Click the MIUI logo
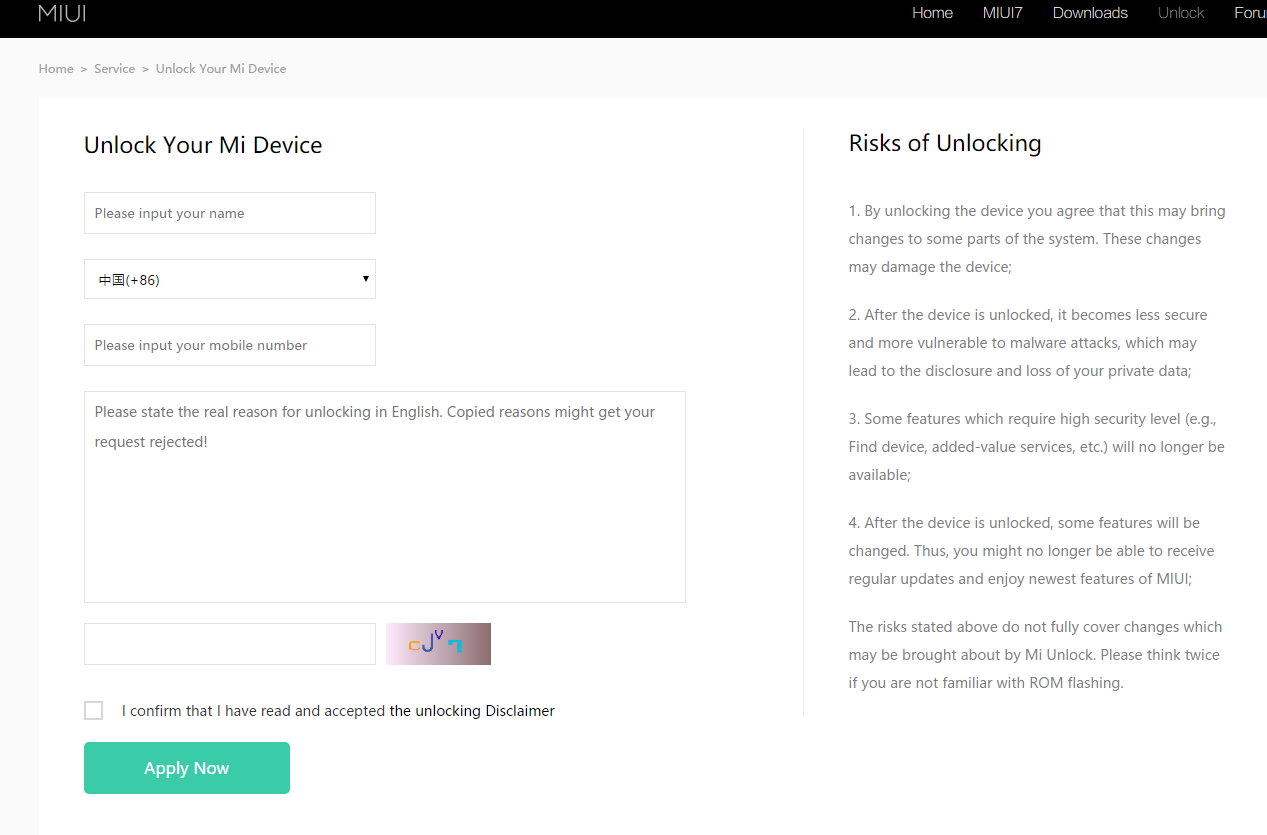This screenshot has width=1267, height=835. coord(62,13)
